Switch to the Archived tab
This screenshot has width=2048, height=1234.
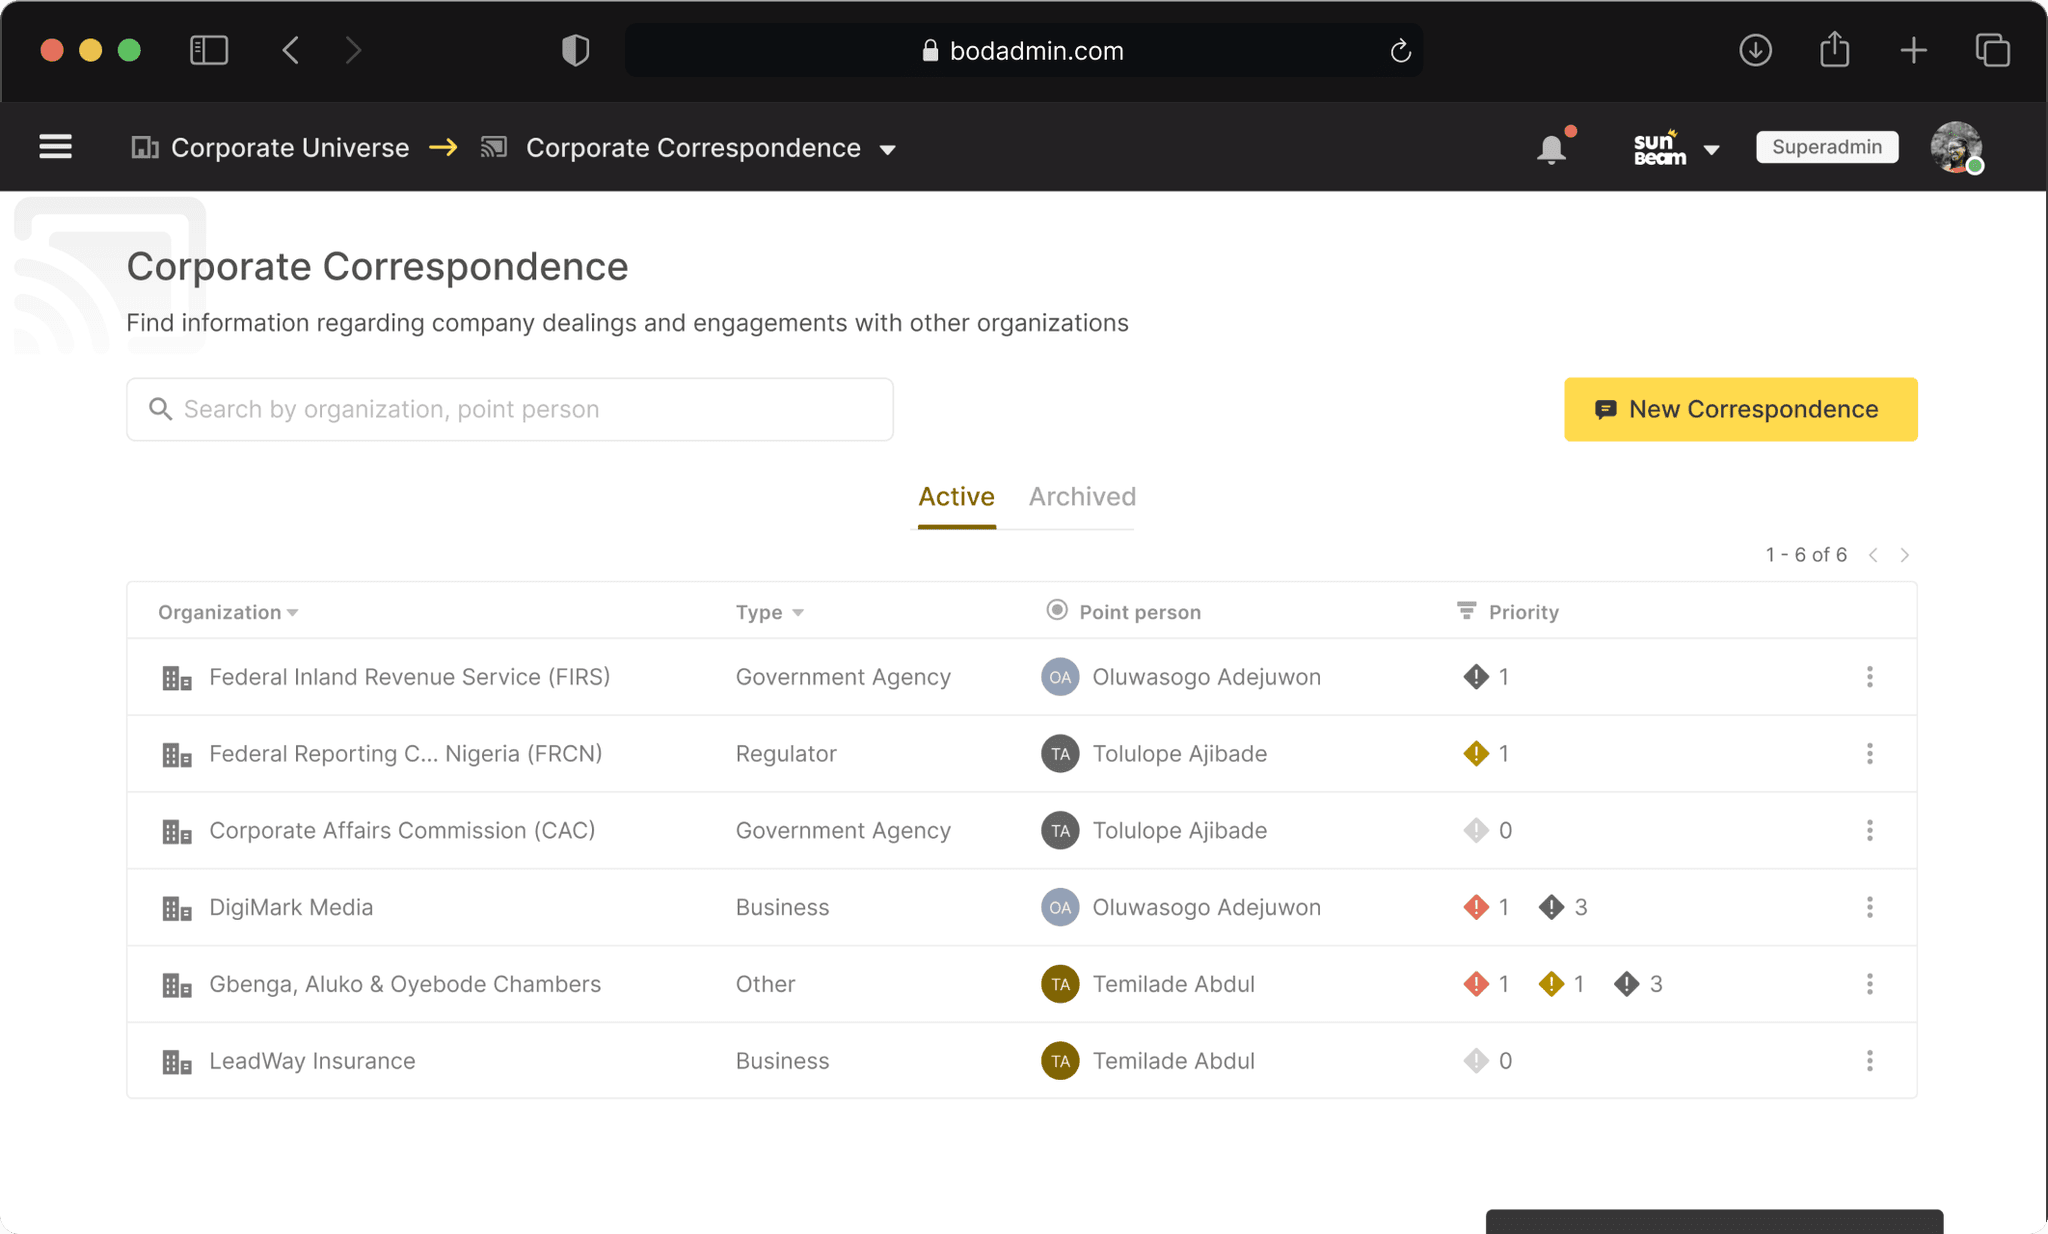(1082, 497)
